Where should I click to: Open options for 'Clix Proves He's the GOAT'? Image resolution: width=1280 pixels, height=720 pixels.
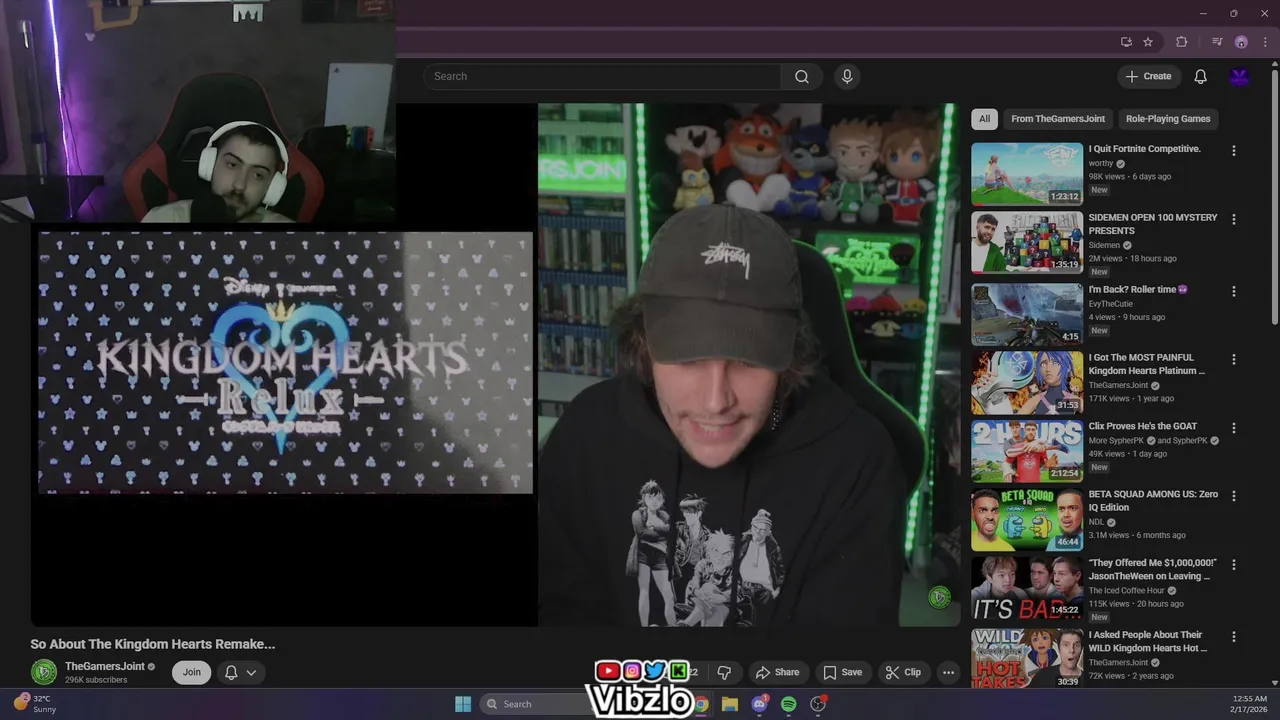(1233, 427)
